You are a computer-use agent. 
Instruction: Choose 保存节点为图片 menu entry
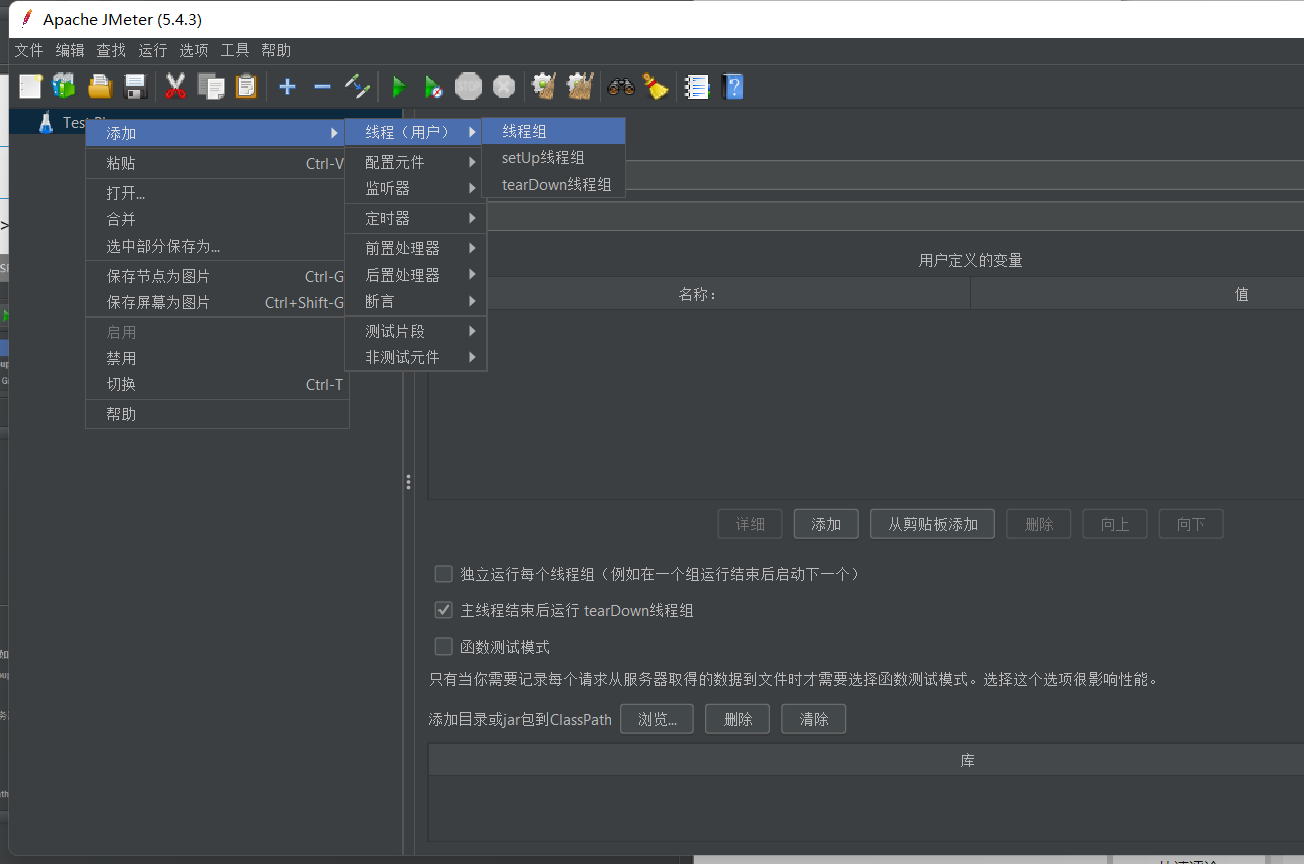click(x=217, y=276)
